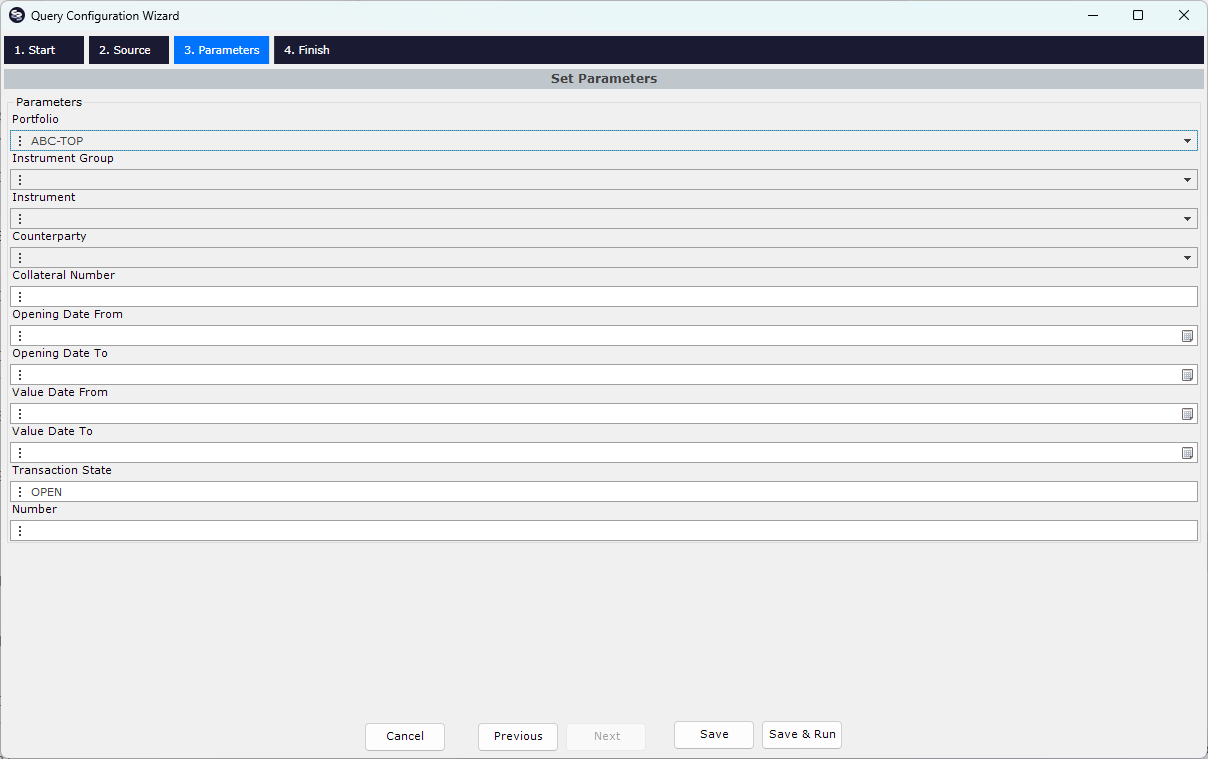
Task: Click the Instrument field's three-dot options icon
Action: tap(20, 219)
